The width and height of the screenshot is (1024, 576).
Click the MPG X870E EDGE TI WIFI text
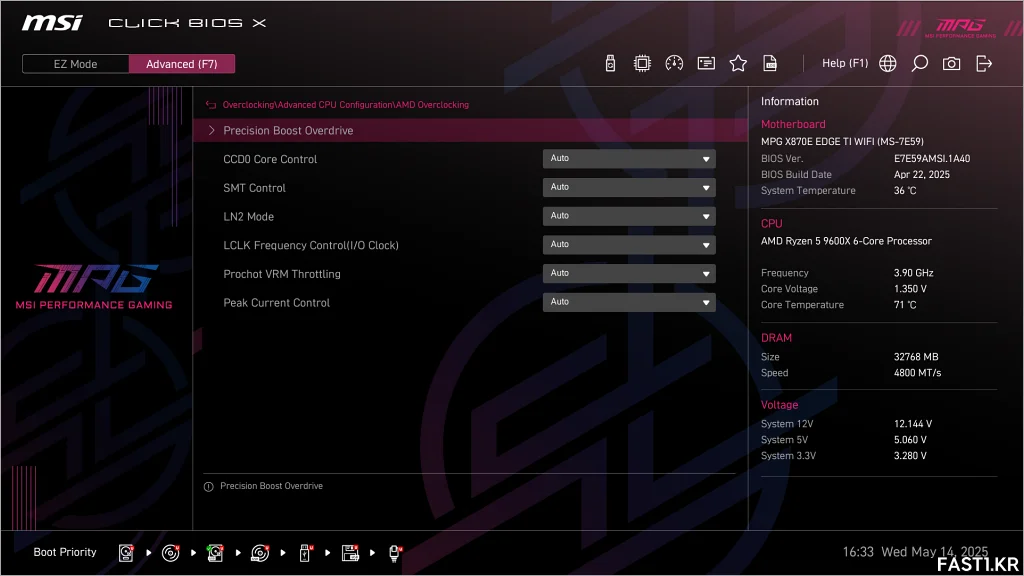point(842,141)
